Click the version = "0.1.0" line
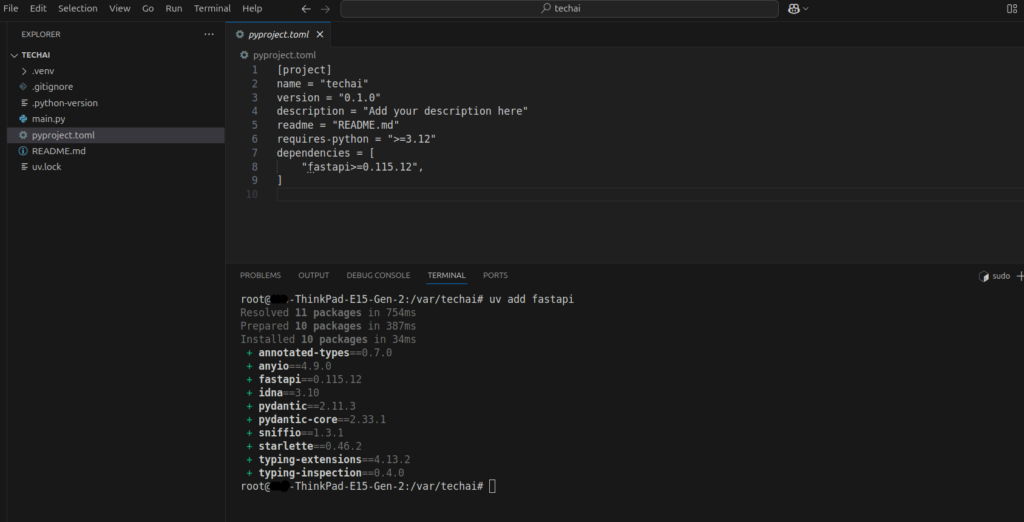This screenshot has width=1024, height=522. click(328, 97)
